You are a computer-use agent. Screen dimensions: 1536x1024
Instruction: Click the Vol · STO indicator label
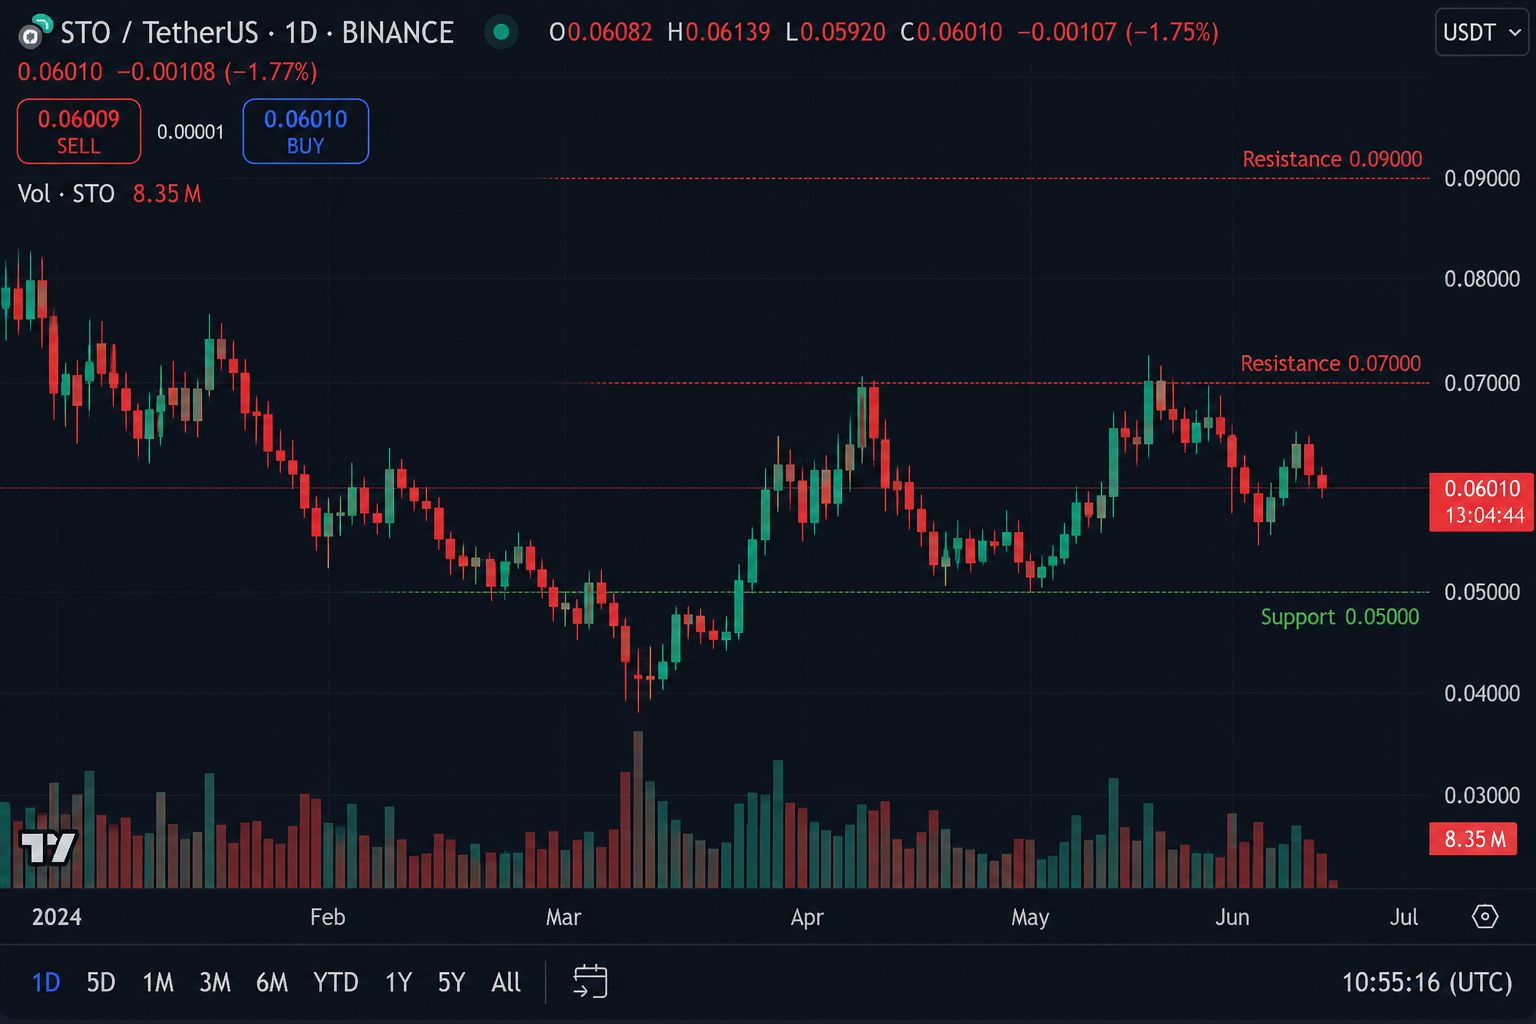tap(66, 193)
